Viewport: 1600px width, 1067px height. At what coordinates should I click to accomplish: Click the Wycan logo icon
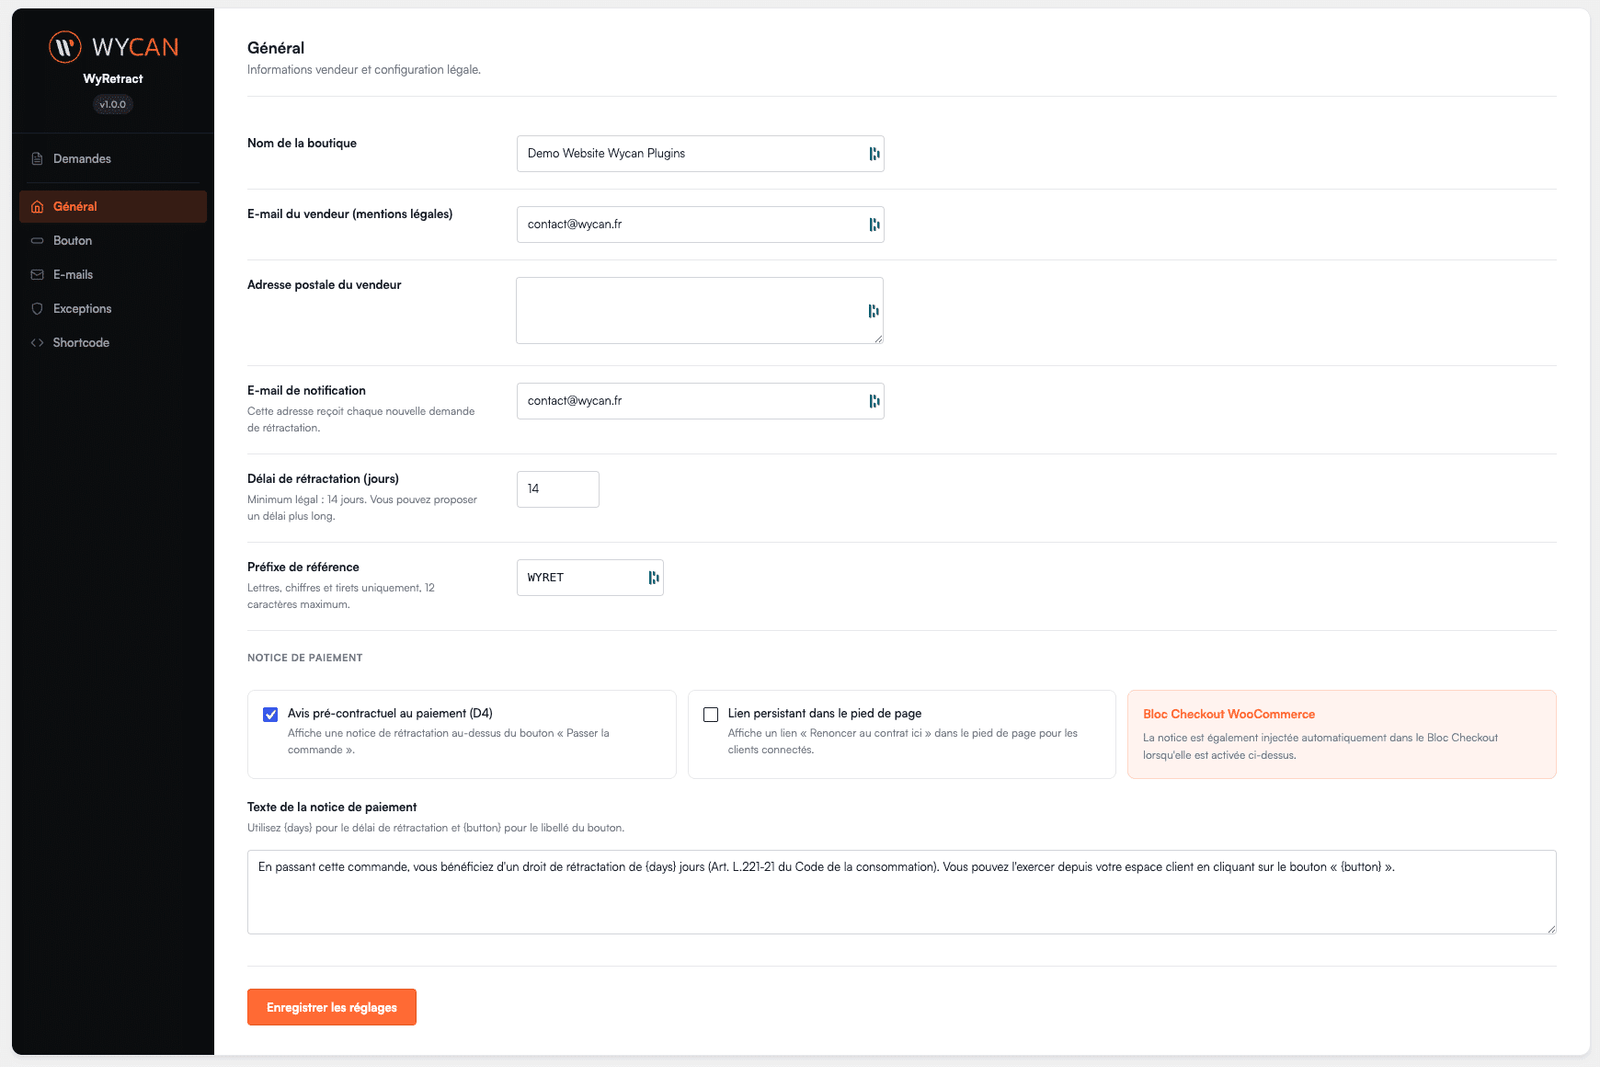65,46
